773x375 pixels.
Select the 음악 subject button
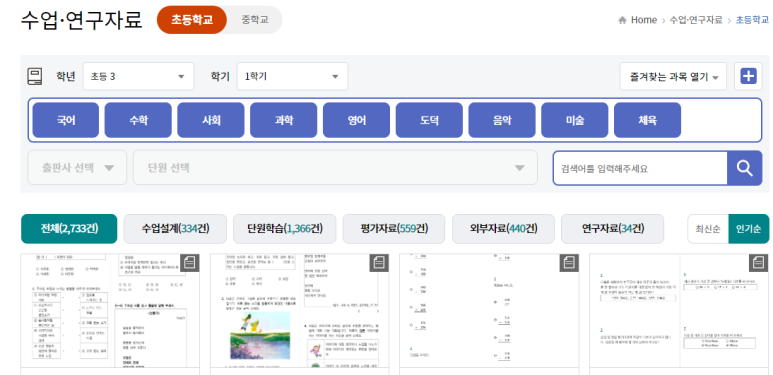502,120
